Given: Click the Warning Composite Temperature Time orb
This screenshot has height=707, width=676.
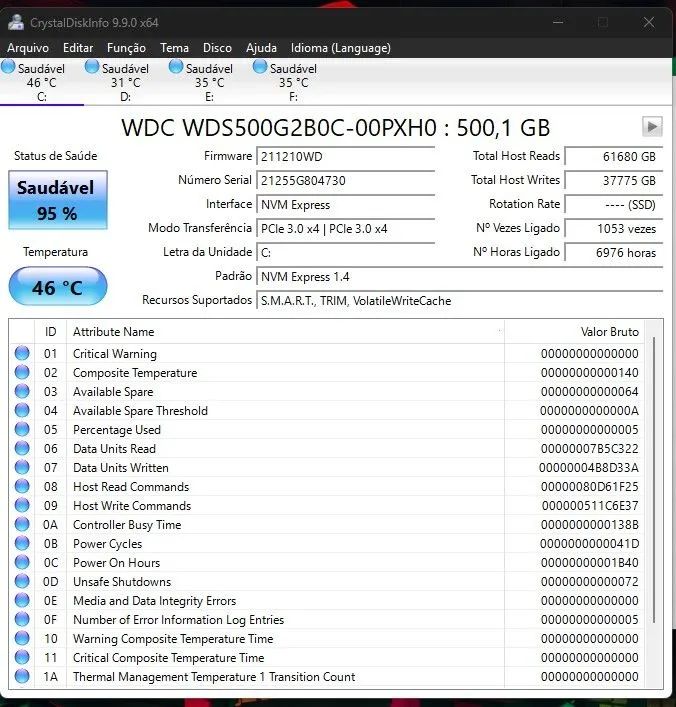Looking at the screenshot, I should pos(22,638).
